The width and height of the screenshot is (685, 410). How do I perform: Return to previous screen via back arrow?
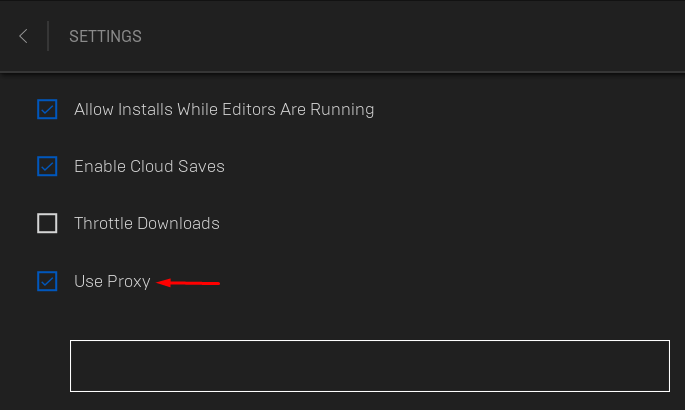[x=24, y=36]
